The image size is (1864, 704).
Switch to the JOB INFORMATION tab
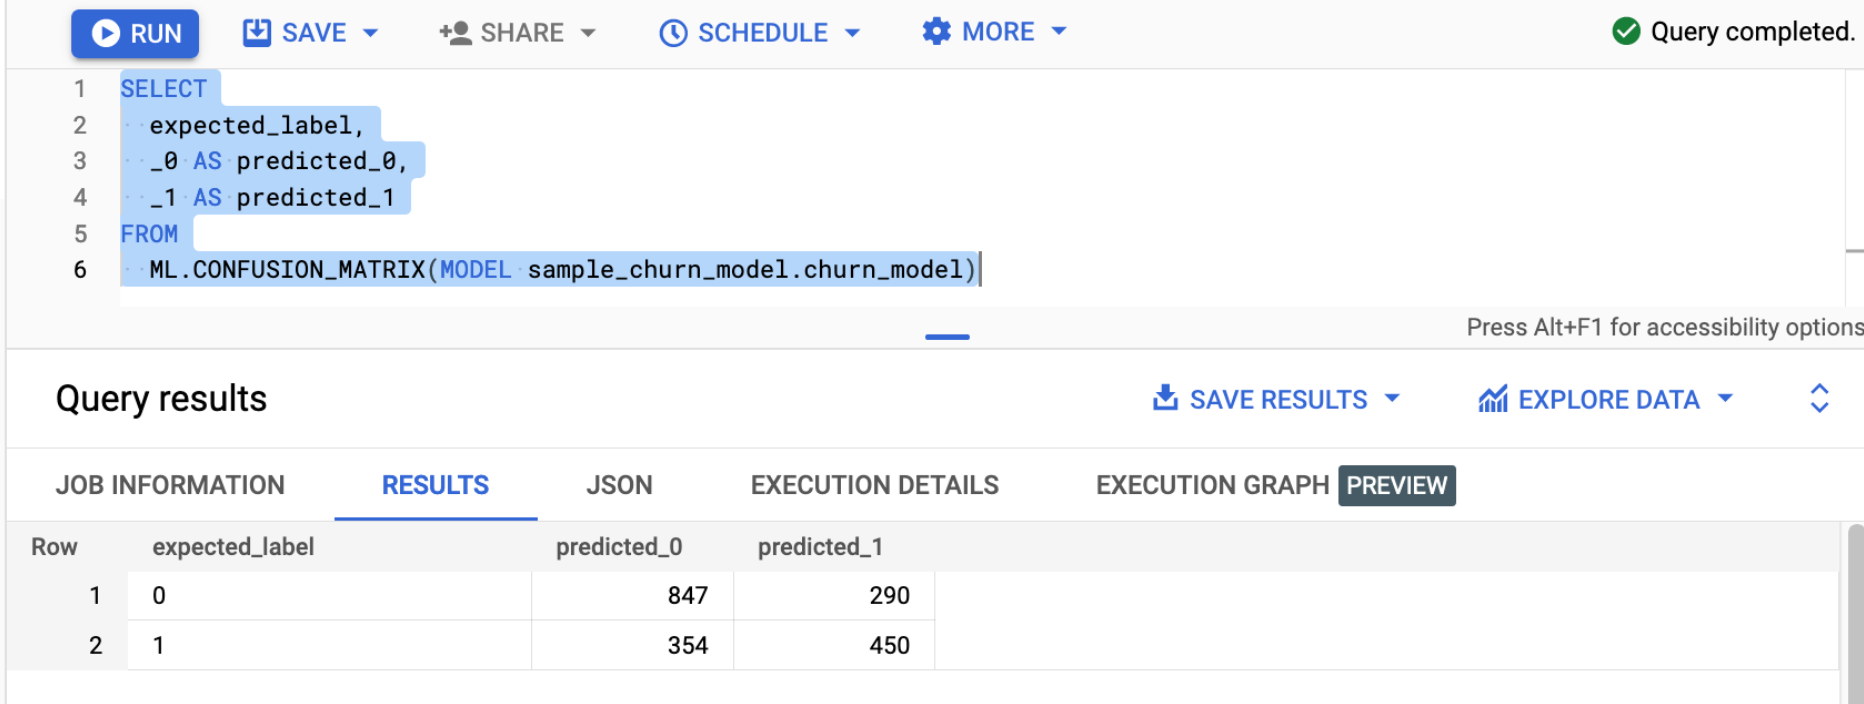170,485
